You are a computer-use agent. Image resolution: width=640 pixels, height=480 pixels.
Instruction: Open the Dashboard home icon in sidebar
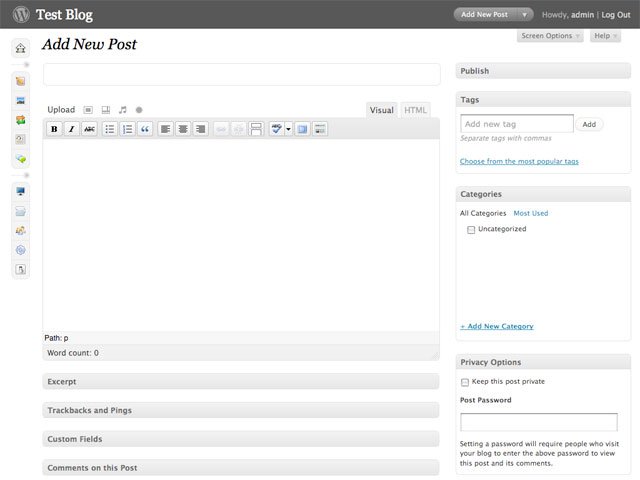coord(20,48)
